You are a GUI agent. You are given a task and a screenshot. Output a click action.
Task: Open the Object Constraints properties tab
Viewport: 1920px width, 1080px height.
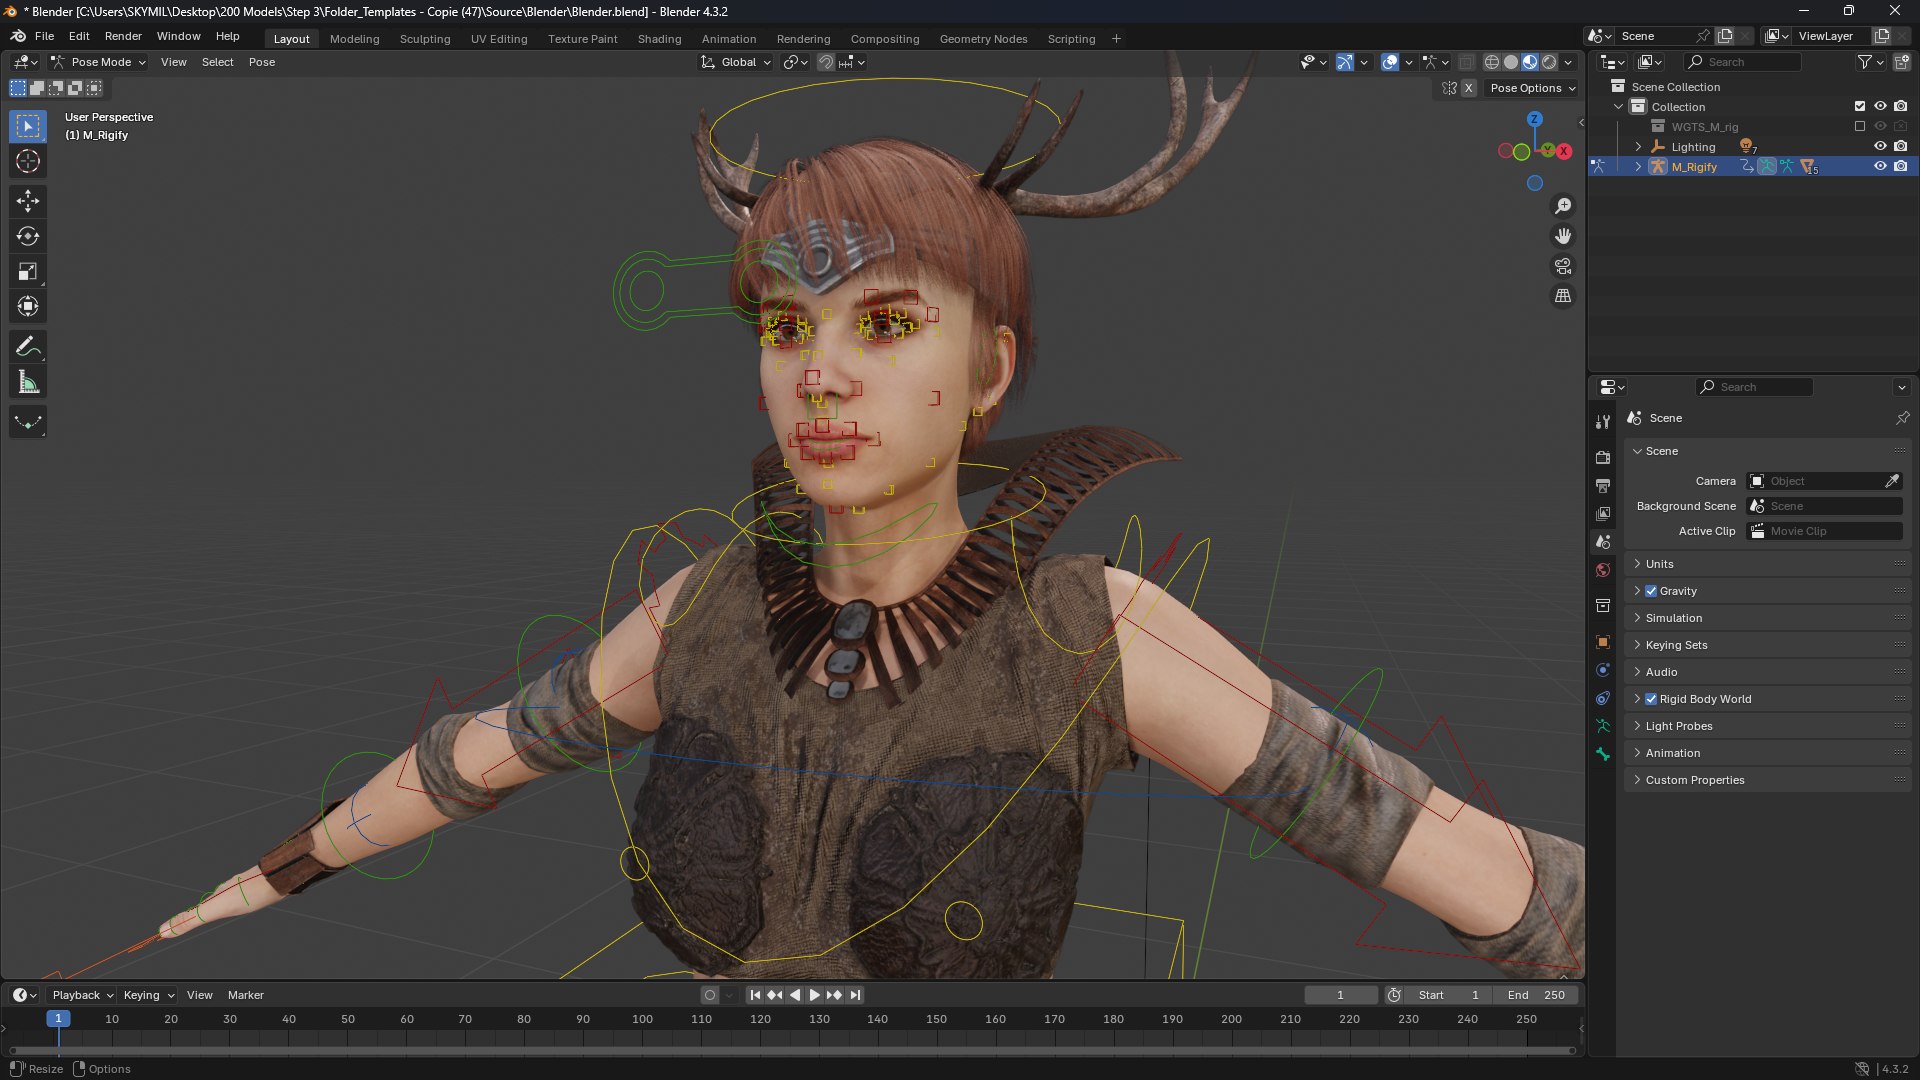point(1603,698)
